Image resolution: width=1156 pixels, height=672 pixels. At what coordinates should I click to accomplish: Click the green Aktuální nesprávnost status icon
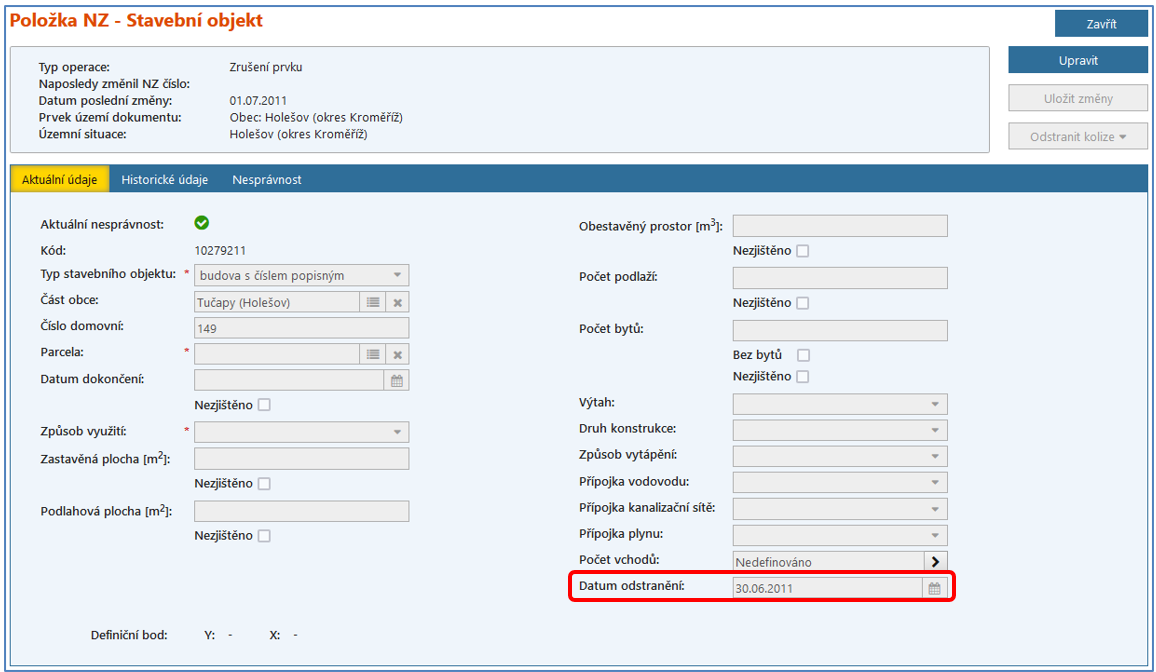click(202, 223)
